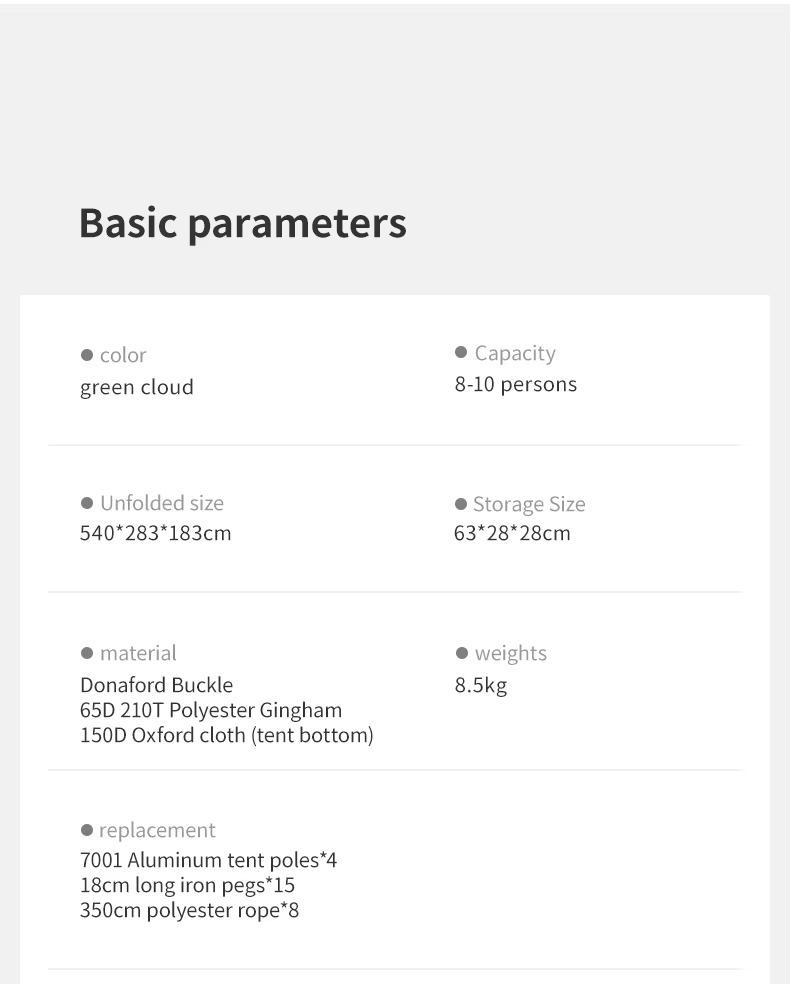Image resolution: width=790 pixels, height=984 pixels.
Task: Click the bullet next to Unfolded size
Action: coord(87,503)
